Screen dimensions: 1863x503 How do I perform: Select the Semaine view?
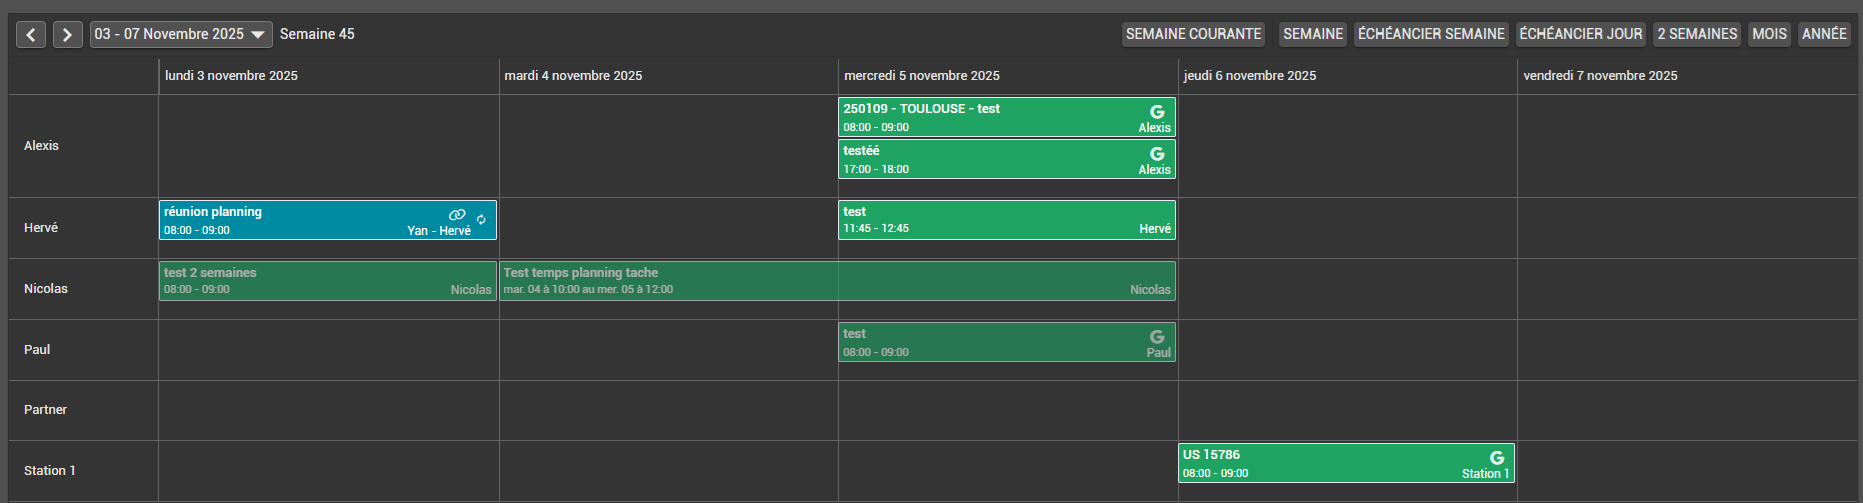coord(1312,34)
